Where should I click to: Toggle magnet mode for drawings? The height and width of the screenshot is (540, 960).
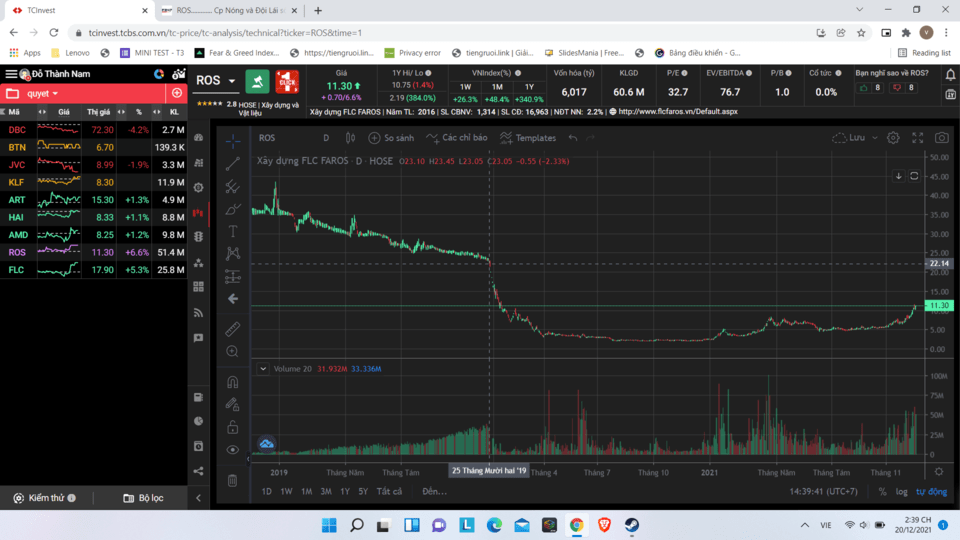233,383
